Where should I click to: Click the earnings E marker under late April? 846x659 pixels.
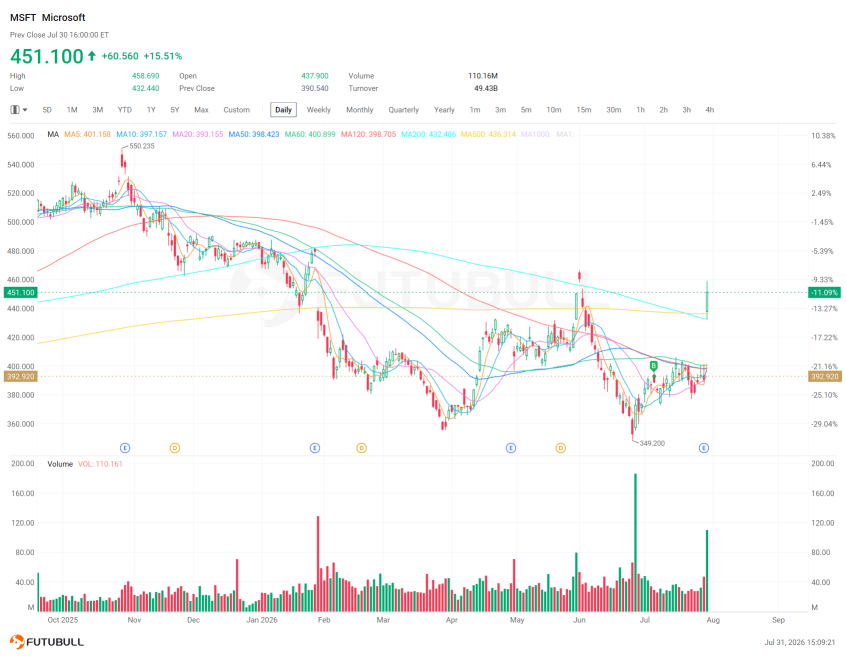pyautogui.click(x=511, y=447)
